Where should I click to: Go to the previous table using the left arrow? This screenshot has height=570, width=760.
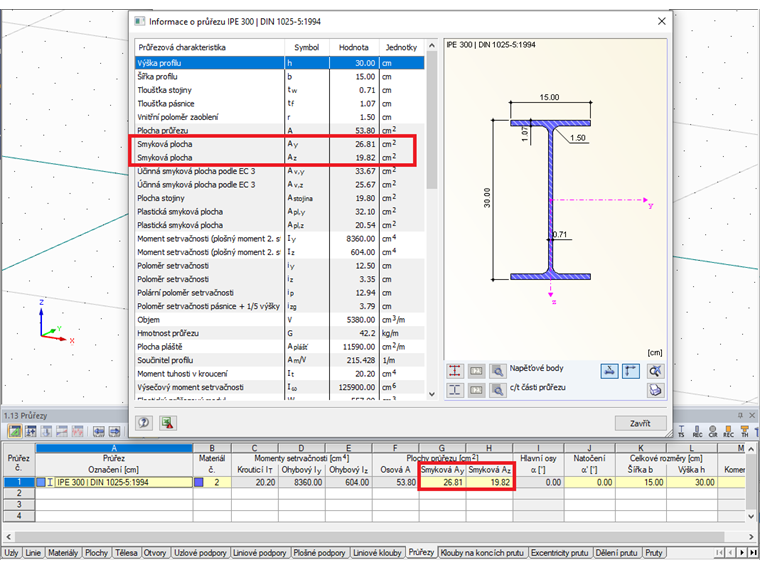98,431
